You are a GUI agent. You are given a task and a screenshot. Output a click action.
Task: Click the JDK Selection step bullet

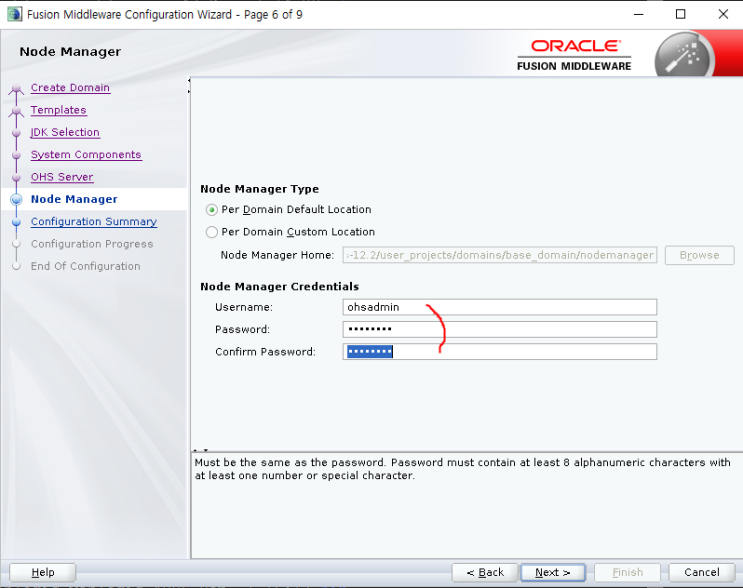17,133
